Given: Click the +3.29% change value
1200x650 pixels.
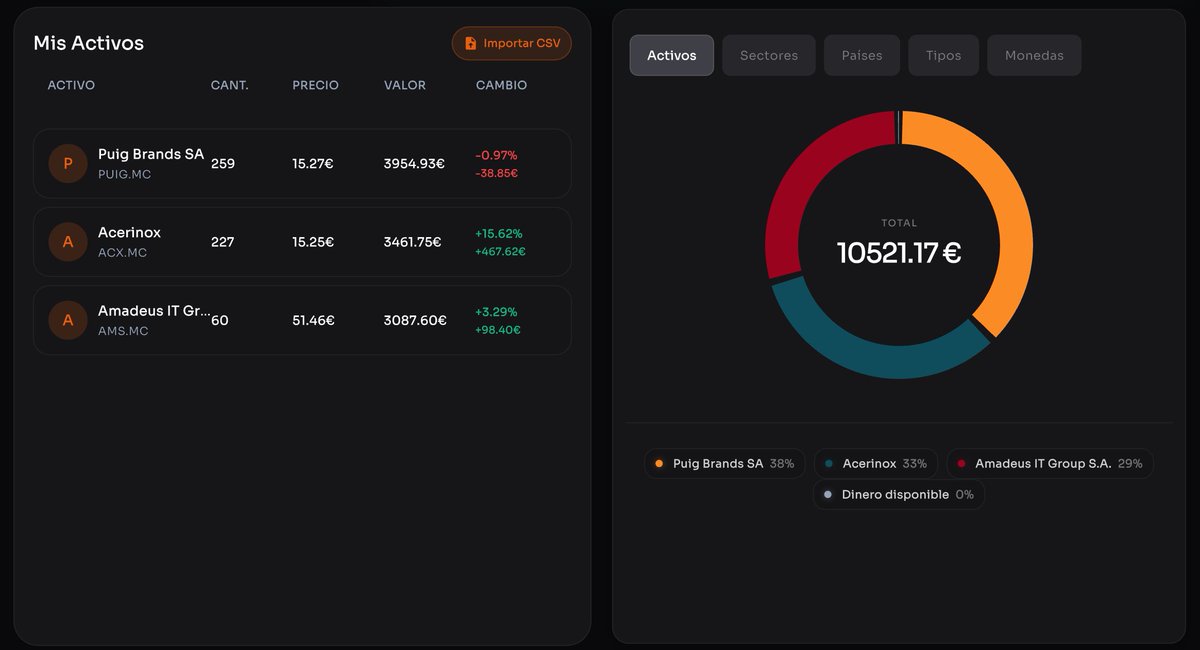Looking at the screenshot, I should (x=497, y=311).
